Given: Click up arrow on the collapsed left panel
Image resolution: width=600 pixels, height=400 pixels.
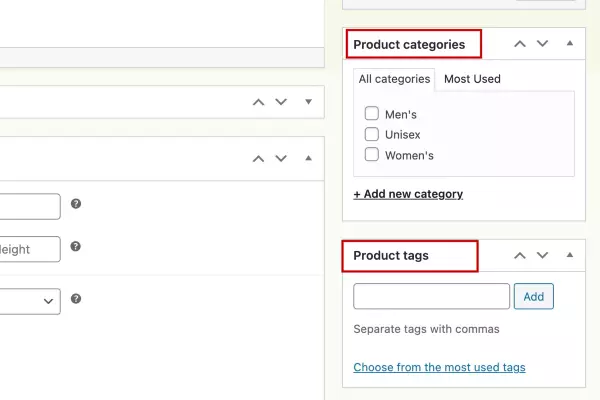Looking at the screenshot, I should coord(258,102).
